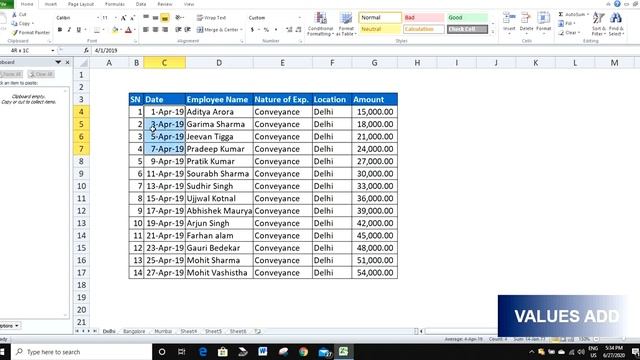
Task: Click the Increase Font Size icon
Action: coord(124,18)
